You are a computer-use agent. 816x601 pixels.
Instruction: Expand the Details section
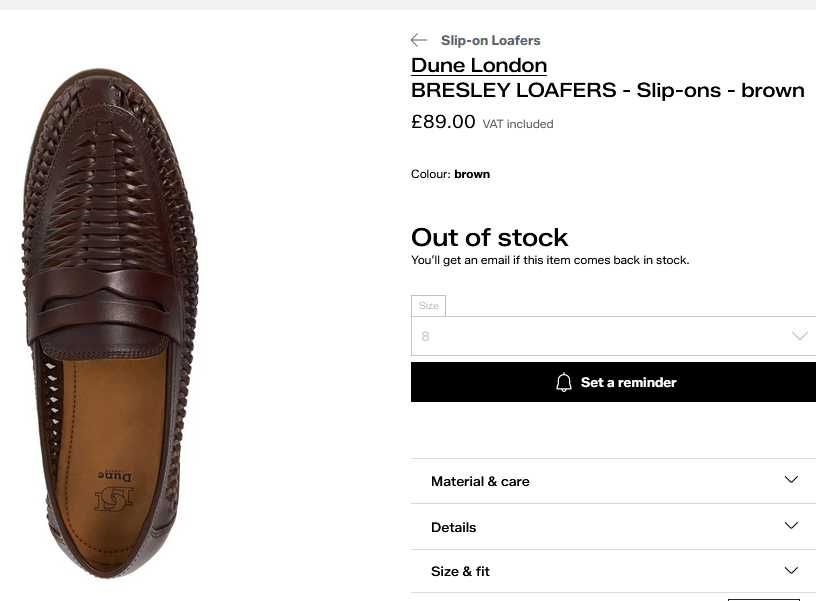[x=613, y=527]
